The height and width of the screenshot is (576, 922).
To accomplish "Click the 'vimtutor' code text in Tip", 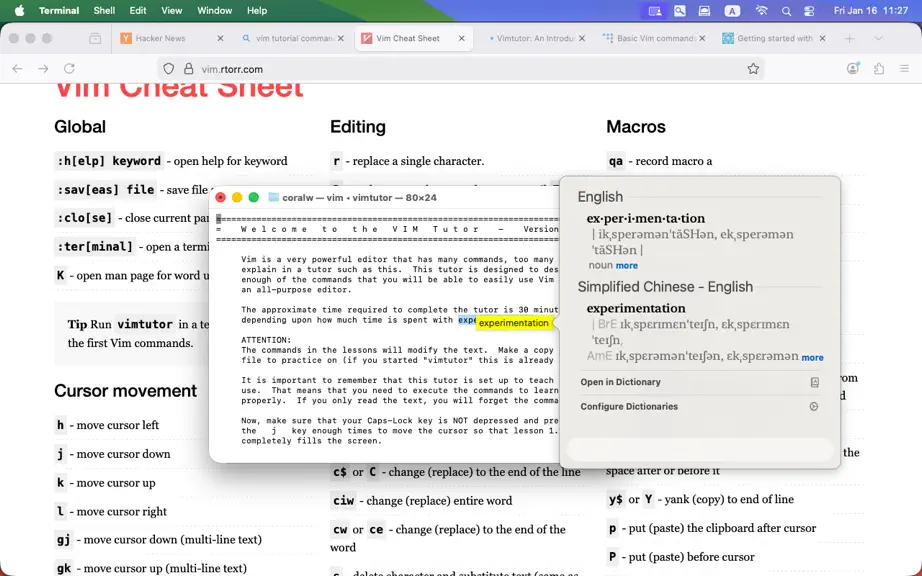I will [x=145, y=324].
